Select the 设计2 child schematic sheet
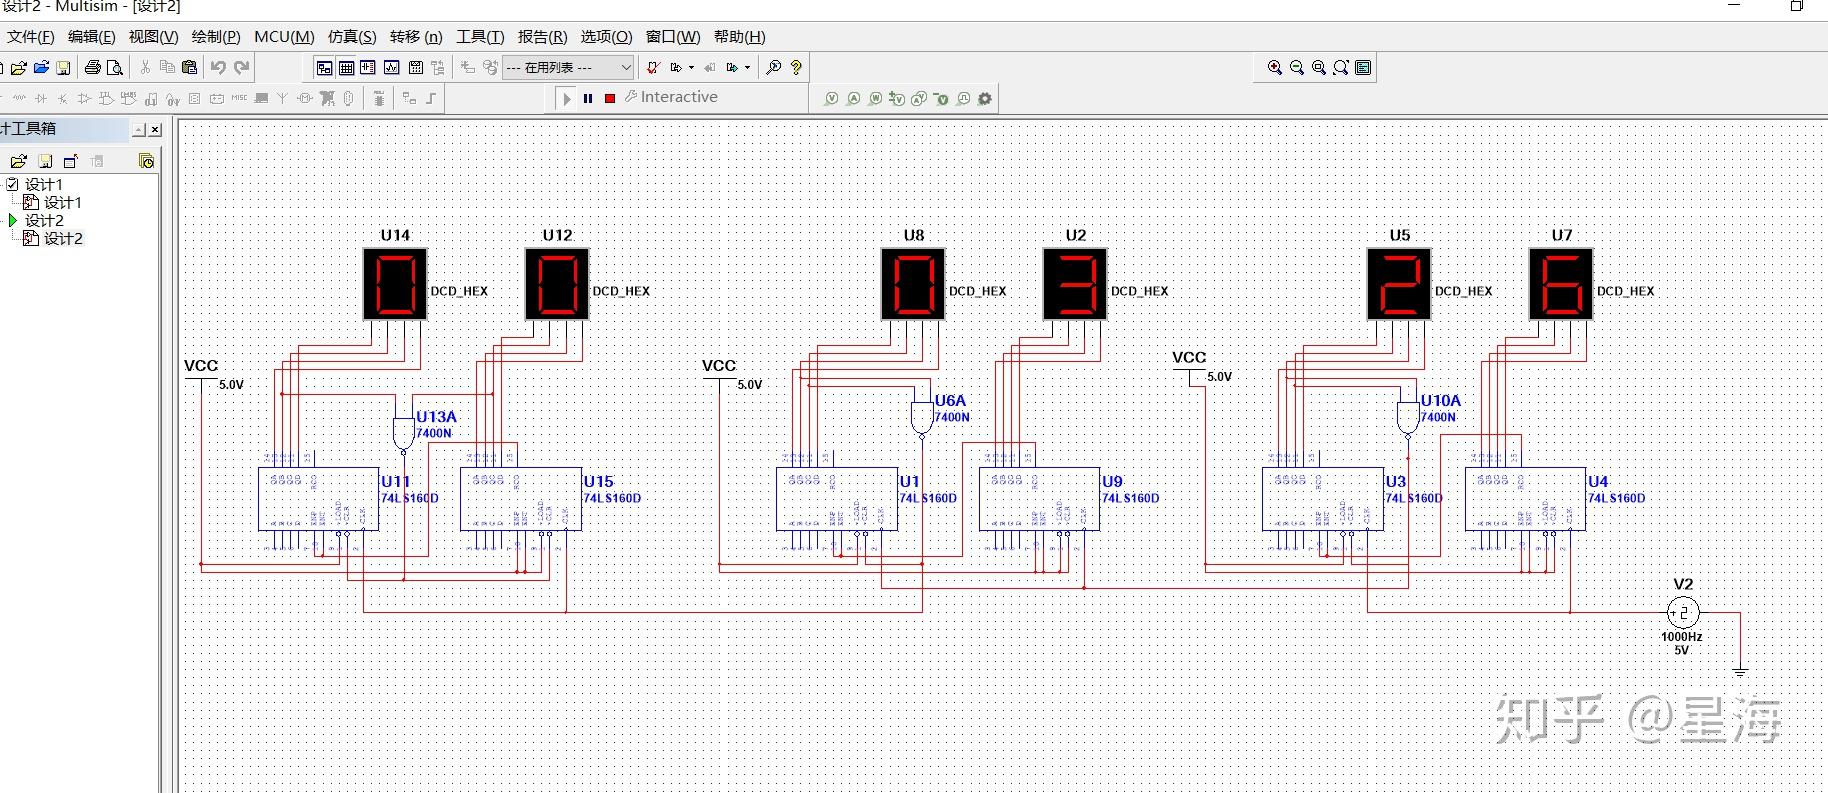1828x793 pixels. pyautogui.click(x=62, y=239)
